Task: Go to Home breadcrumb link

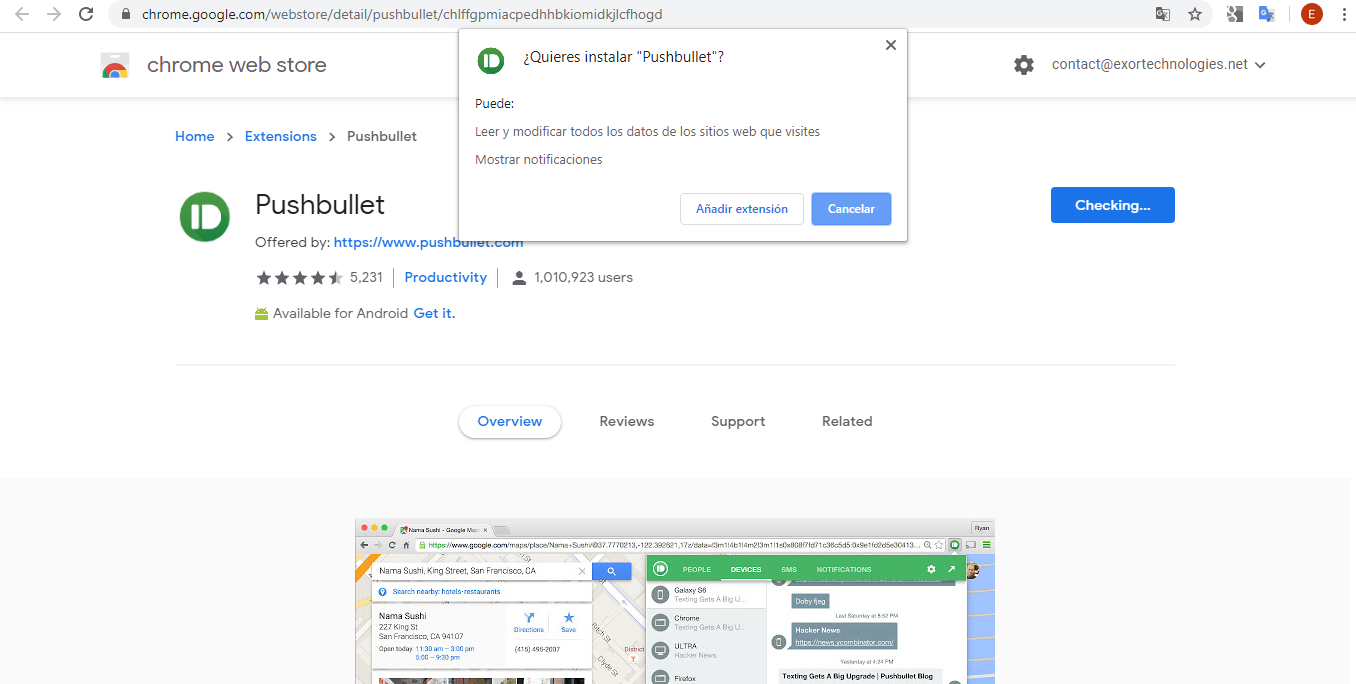Action: pyautogui.click(x=194, y=137)
